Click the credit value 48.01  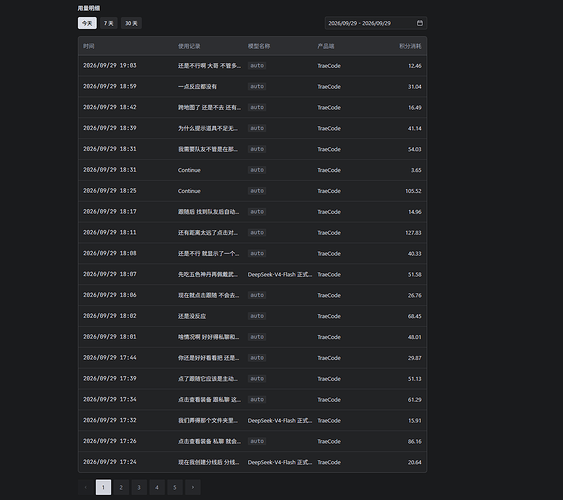(x=415, y=337)
